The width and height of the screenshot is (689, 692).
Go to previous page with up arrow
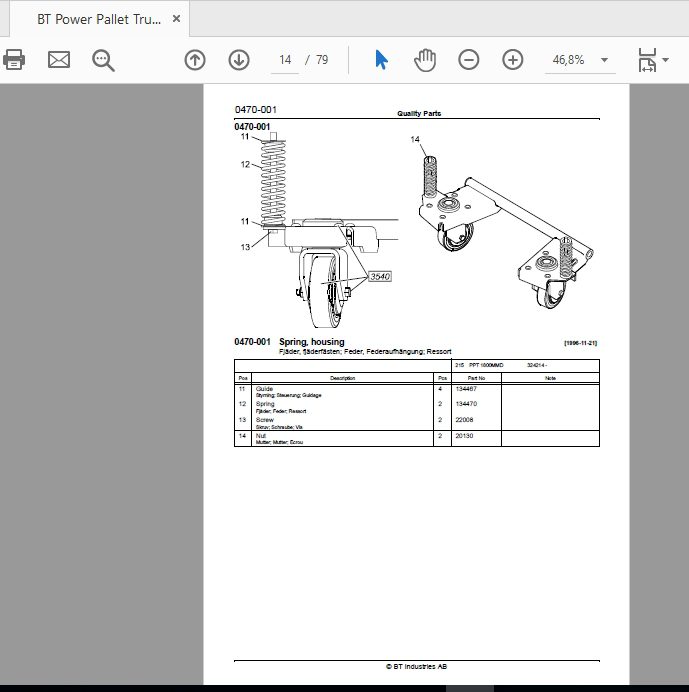[195, 60]
